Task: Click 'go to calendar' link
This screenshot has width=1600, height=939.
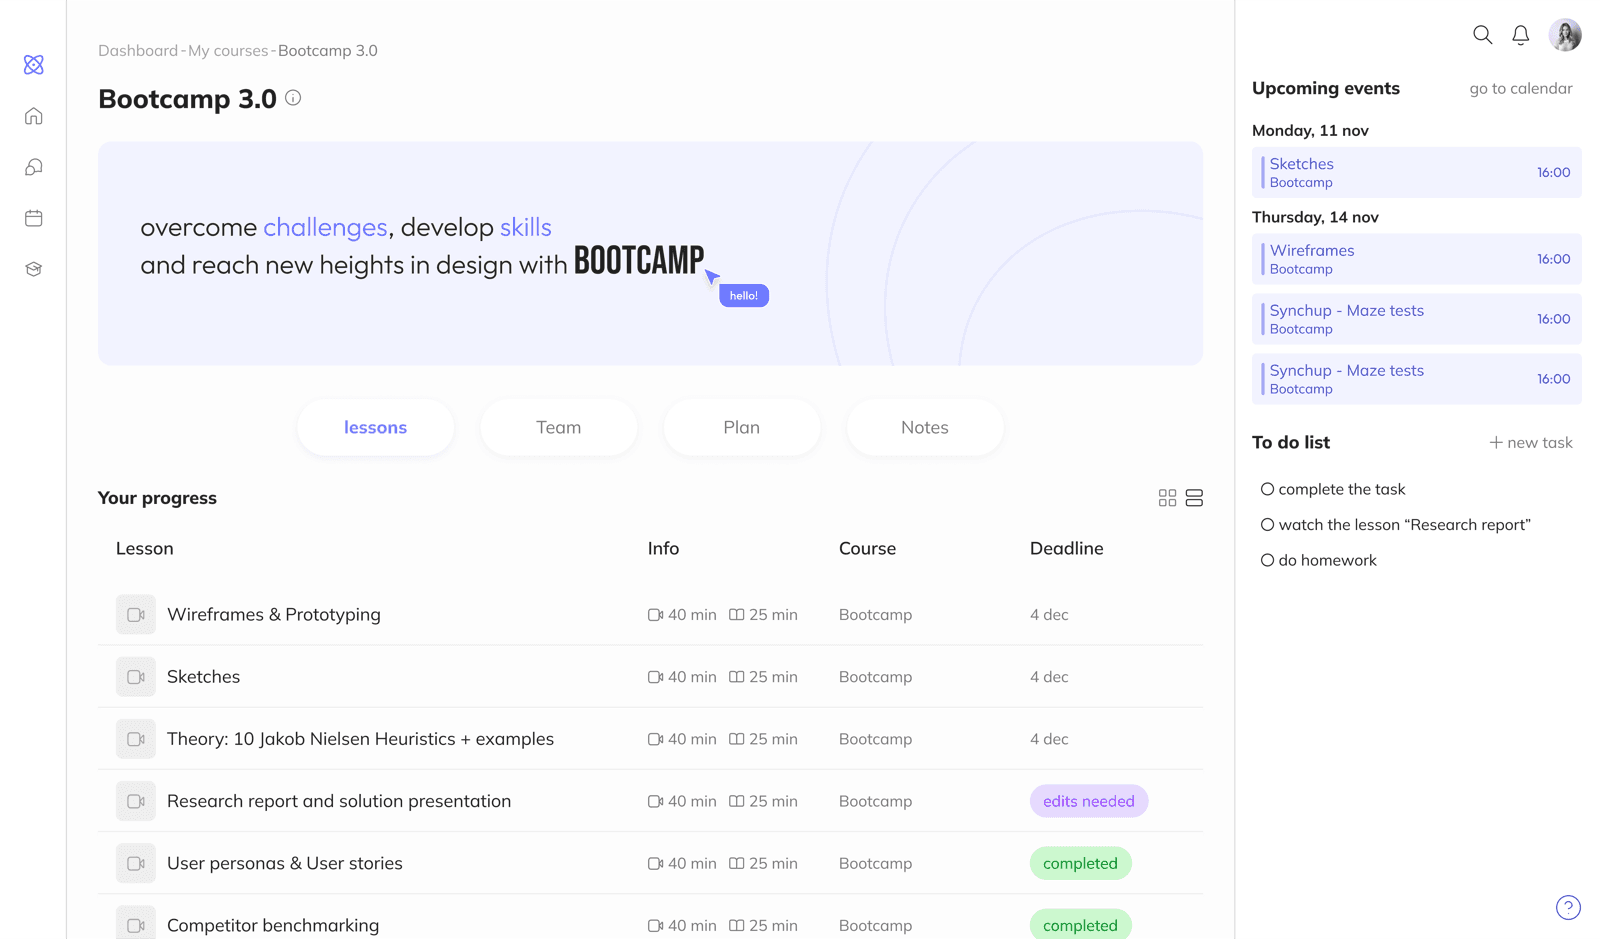Action: [1520, 88]
